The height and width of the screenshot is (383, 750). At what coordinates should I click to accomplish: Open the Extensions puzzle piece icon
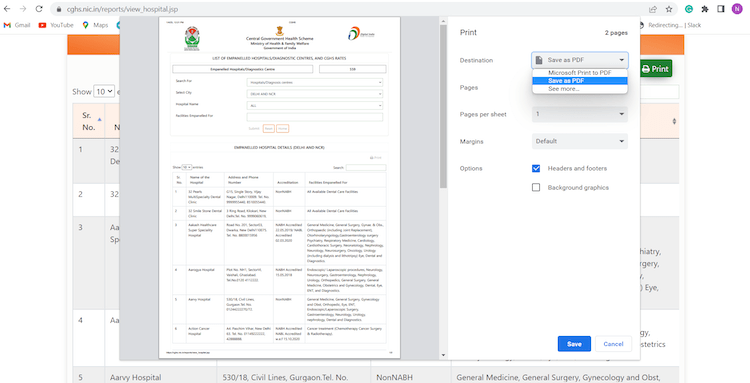coord(705,9)
